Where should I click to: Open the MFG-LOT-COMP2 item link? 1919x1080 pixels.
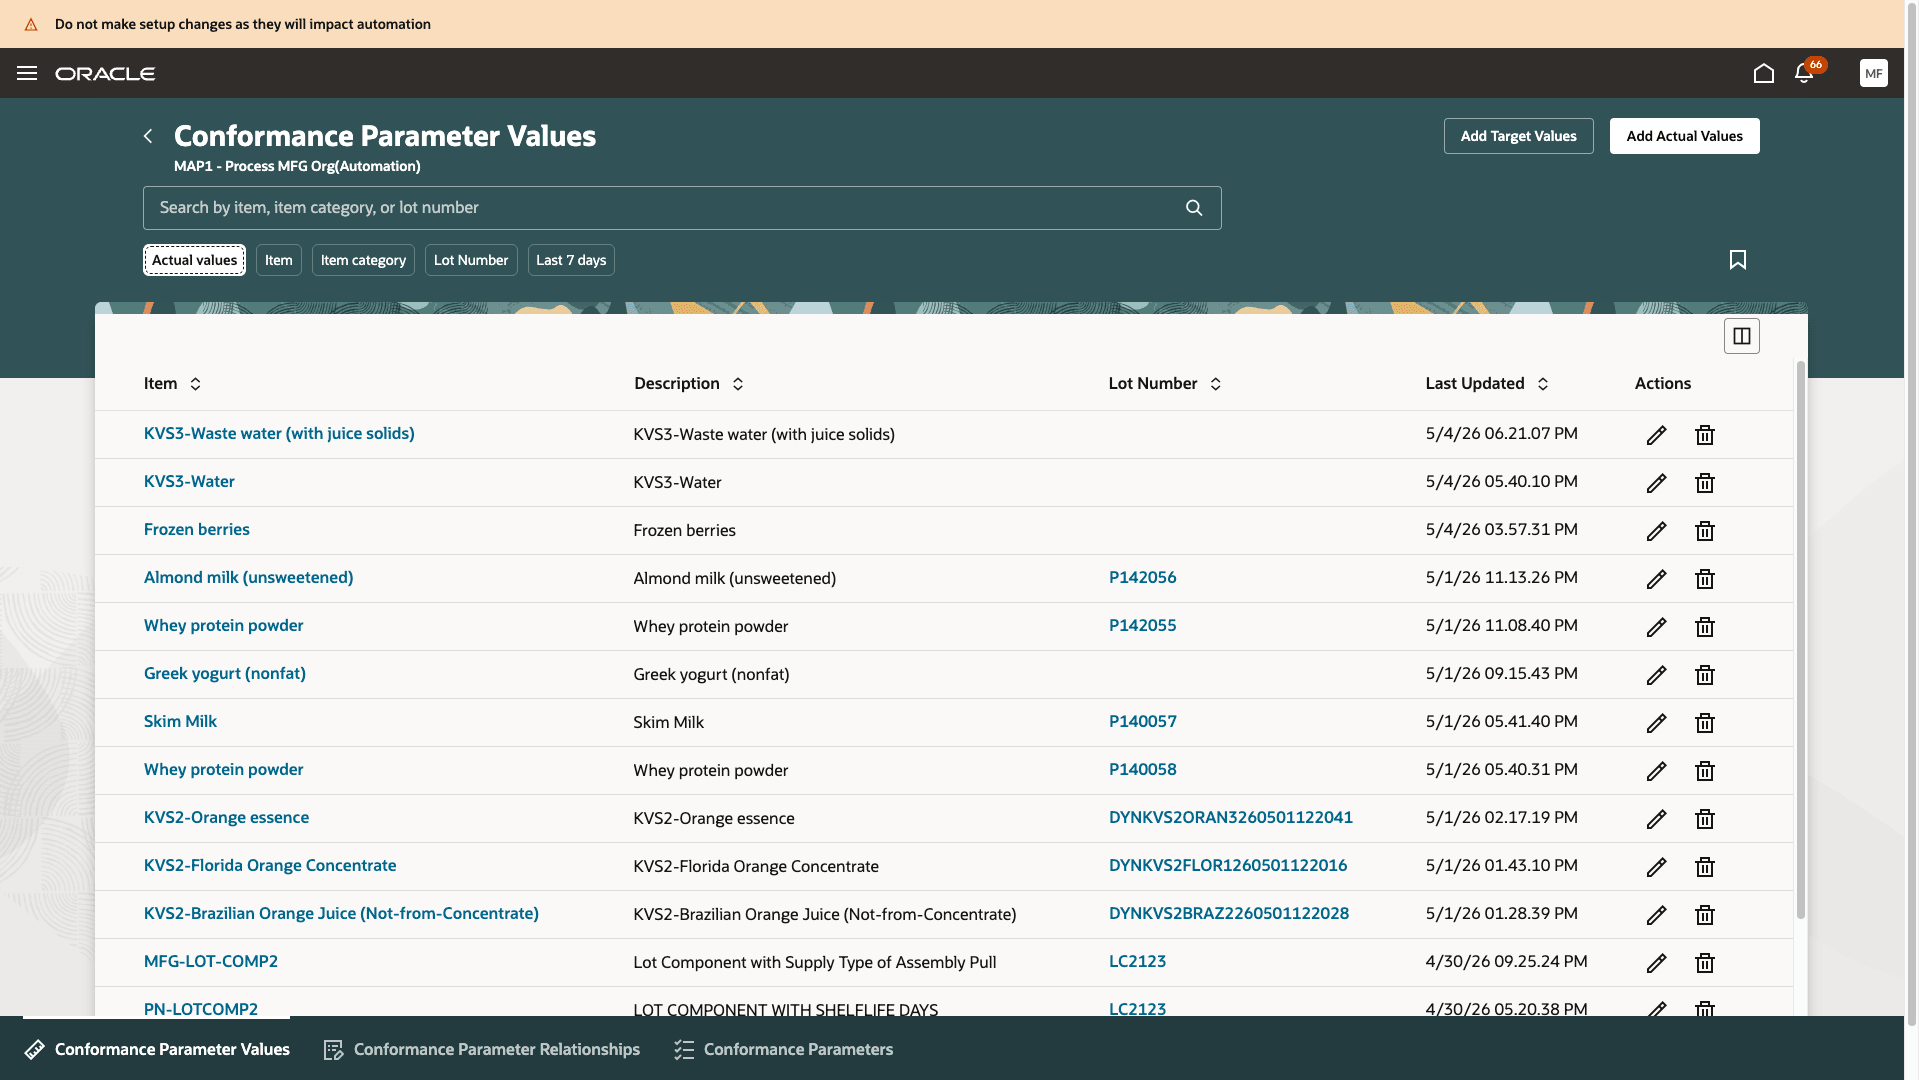[211, 961]
